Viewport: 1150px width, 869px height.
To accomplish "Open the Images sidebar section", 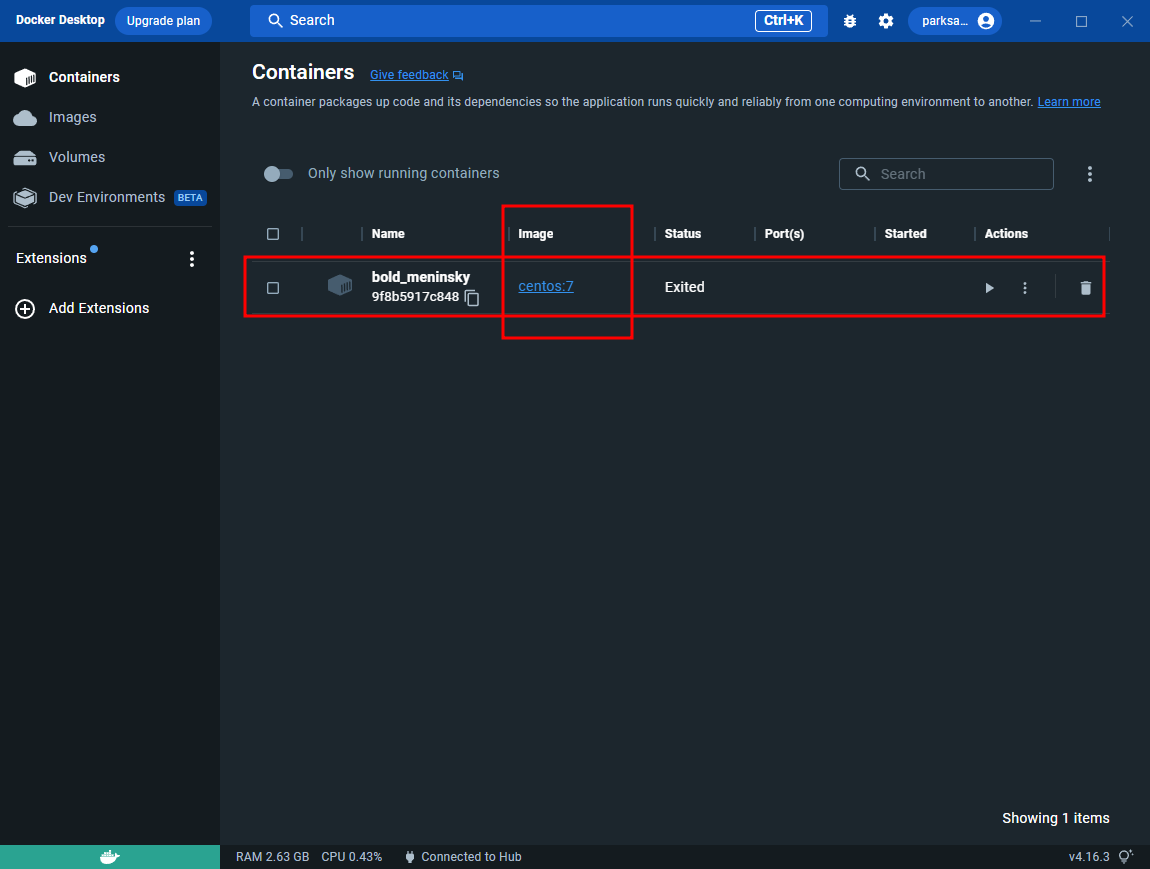I will coord(73,117).
